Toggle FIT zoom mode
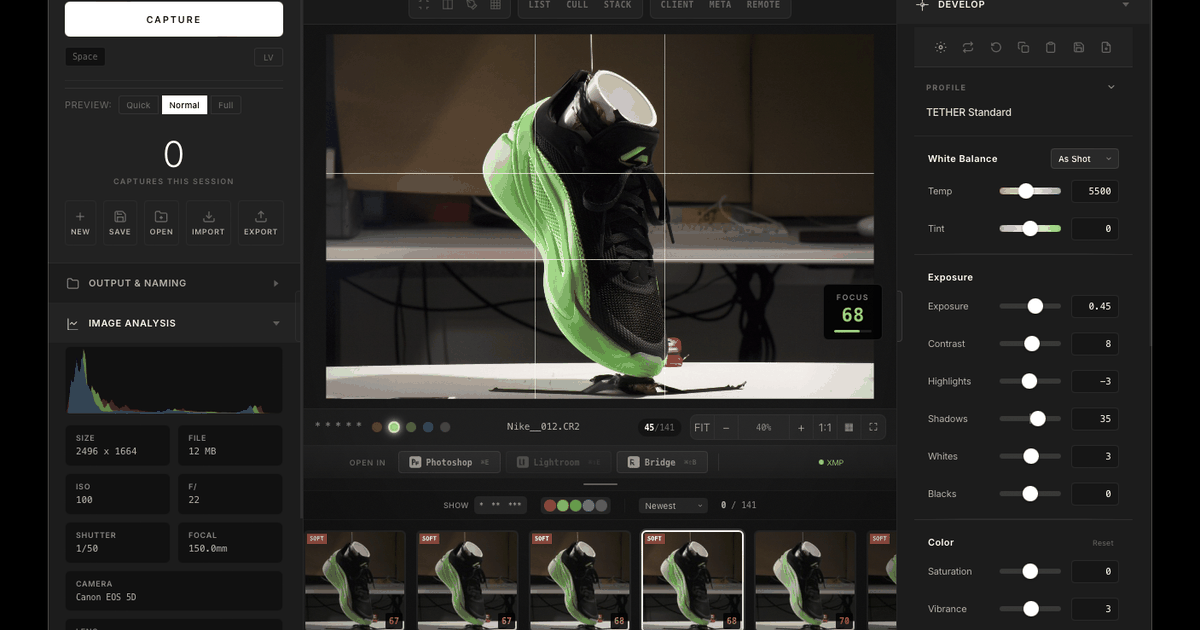Image resolution: width=1200 pixels, height=630 pixels. (x=702, y=428)
